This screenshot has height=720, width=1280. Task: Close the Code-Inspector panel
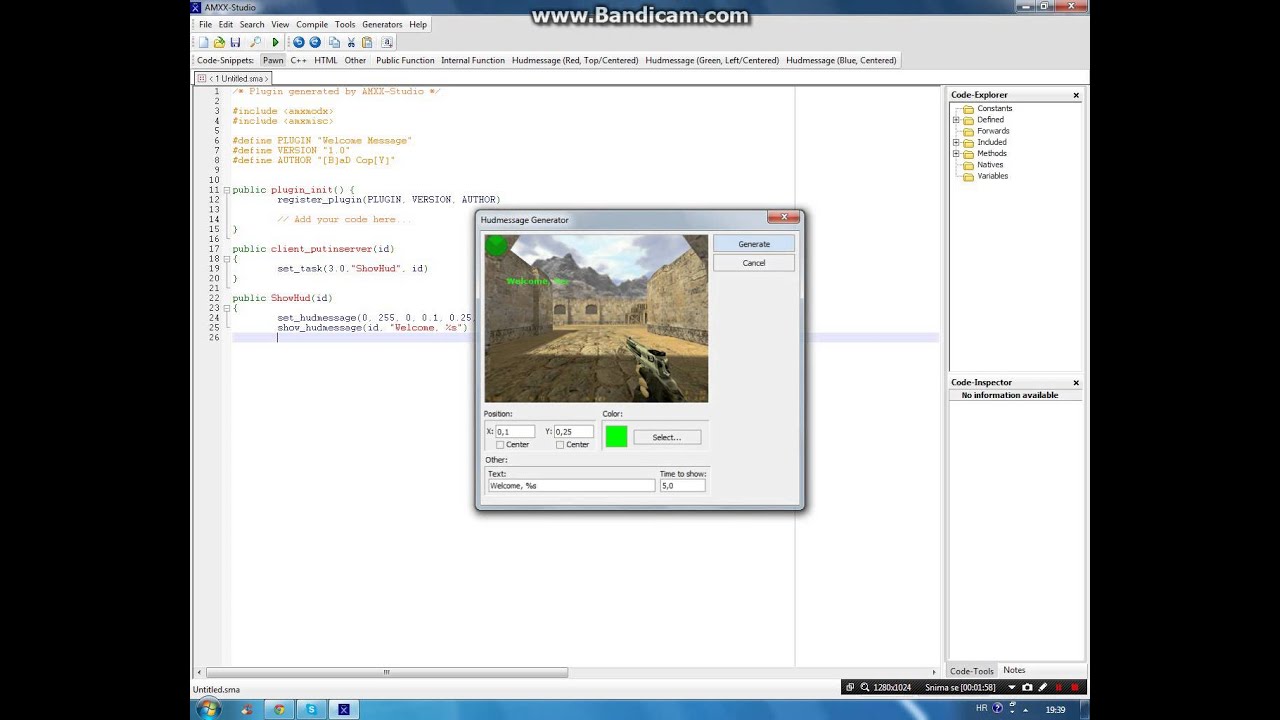point(1076,382)
